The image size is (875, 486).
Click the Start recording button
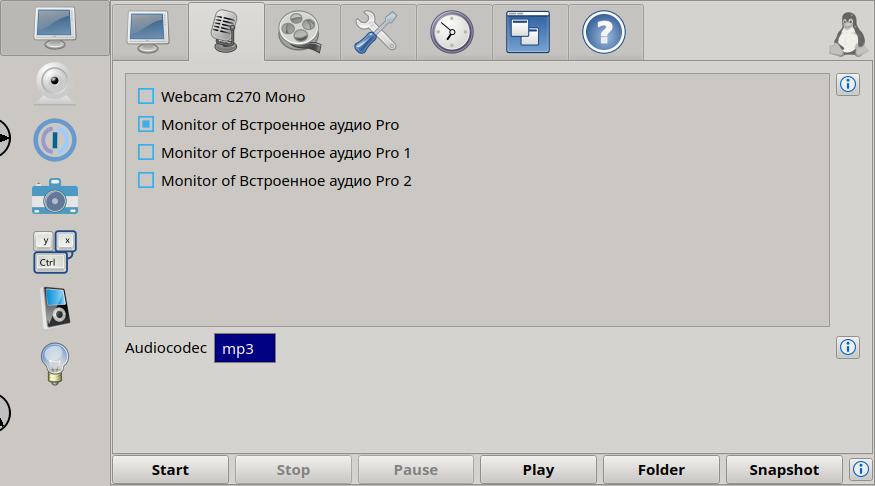170,470
